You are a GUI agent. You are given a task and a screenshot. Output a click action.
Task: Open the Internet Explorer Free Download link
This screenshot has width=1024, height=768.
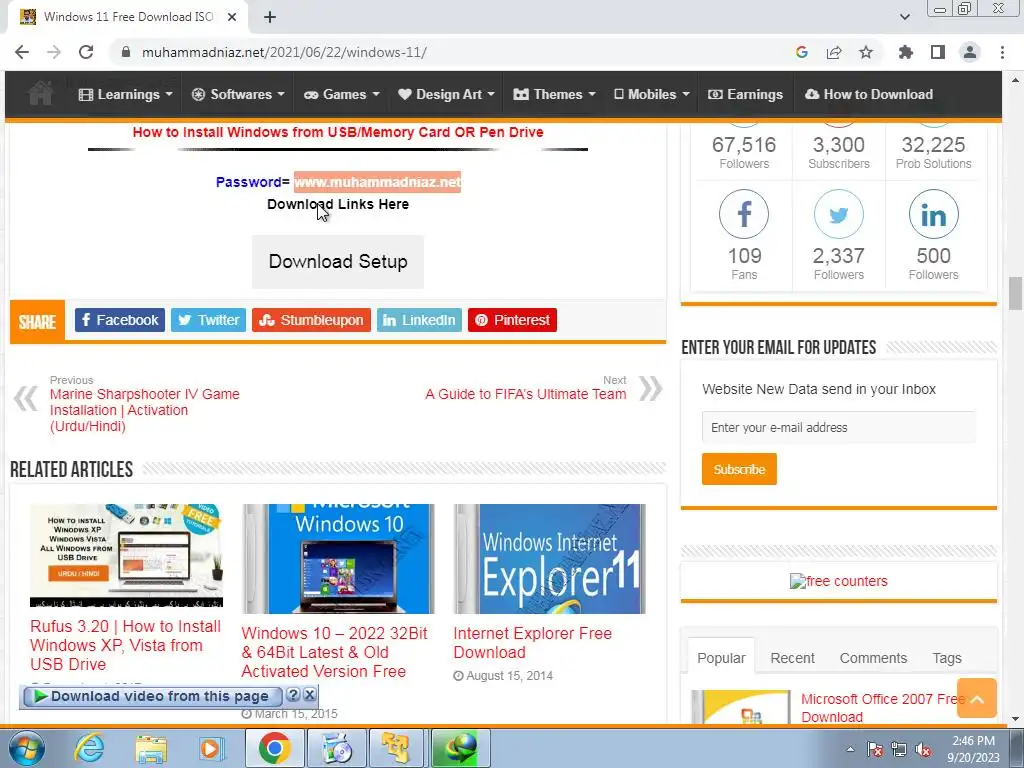point(532,643)
